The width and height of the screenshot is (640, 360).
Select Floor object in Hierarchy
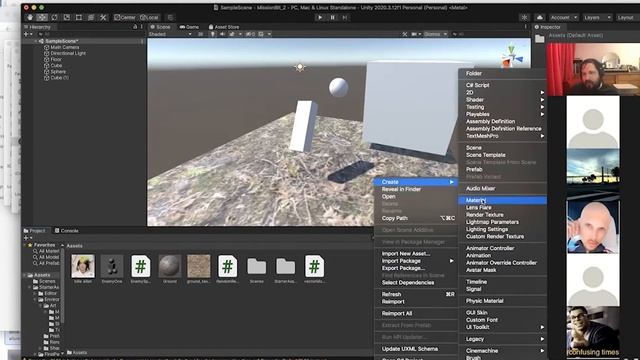pyautogui.click(x=56, y=60)
